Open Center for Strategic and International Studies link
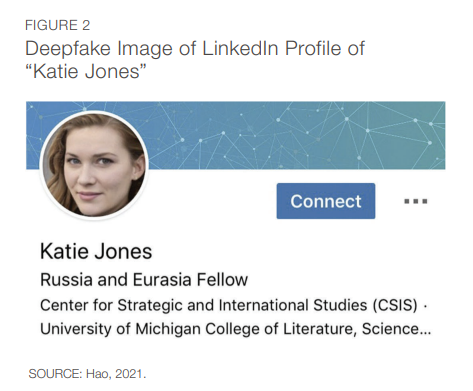 [x=229, y=305]
